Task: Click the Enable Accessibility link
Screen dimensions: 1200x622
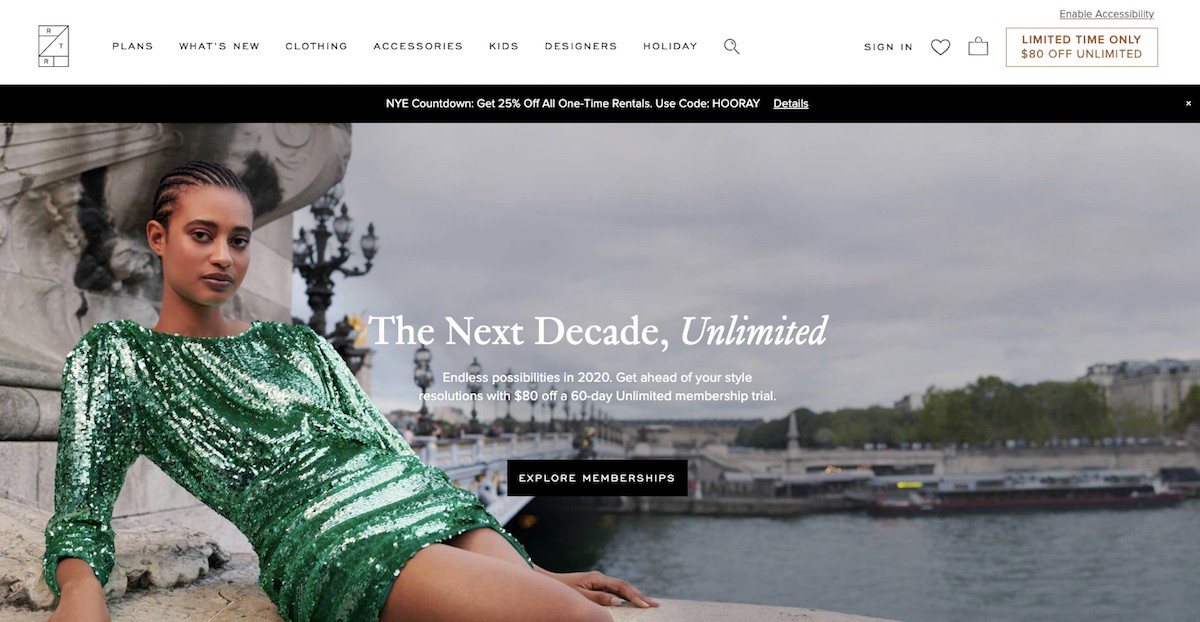Action: pyautogui.click(x=1106, y=14)
